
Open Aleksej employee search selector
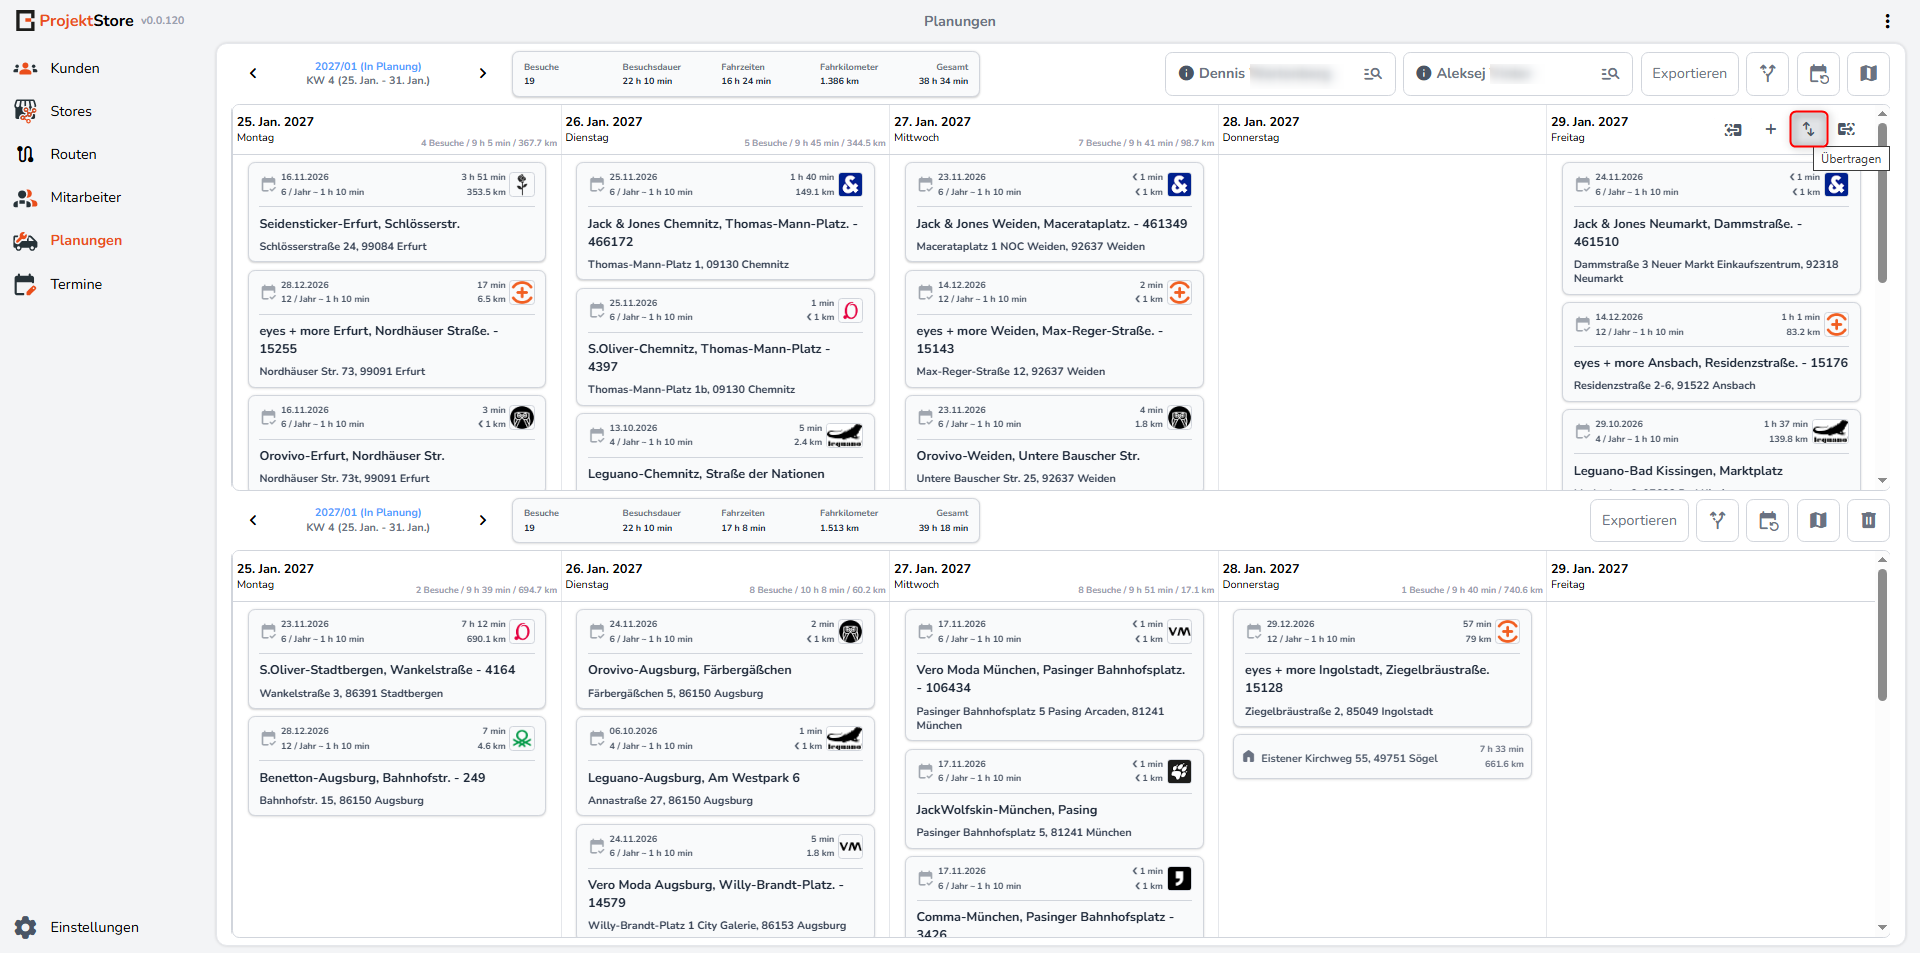pyautogui.click(x=1518, y=74)
